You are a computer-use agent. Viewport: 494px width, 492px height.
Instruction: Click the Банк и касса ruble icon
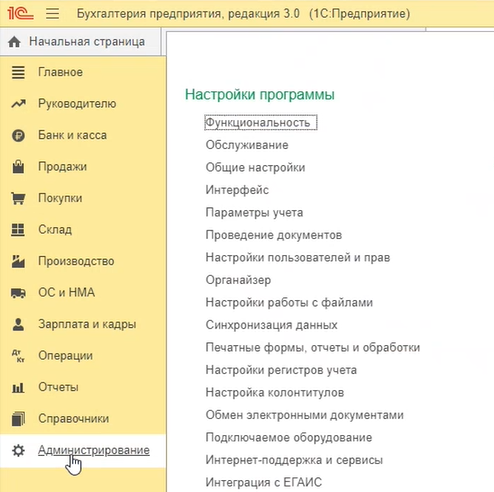pyautogui.click(x=18, y=135)
